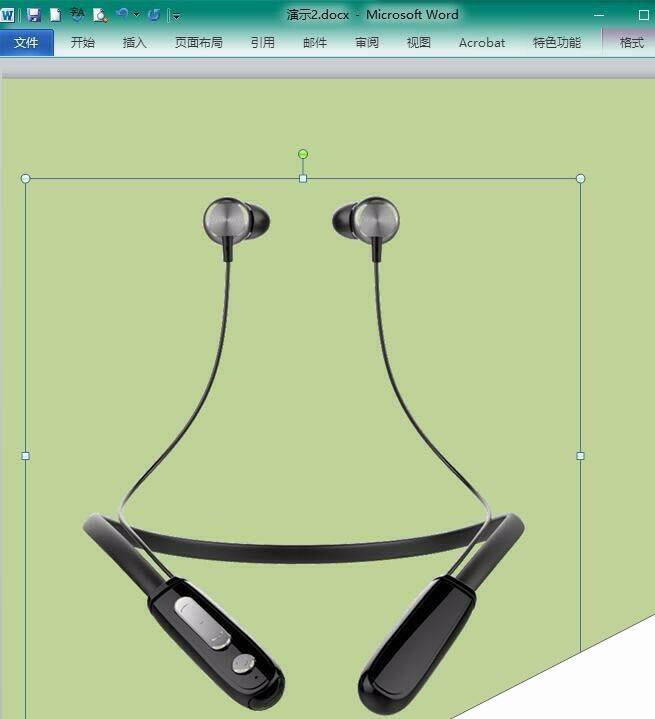Open the 页面布局 (Page Layout) tab
This screenshot has height=719, width=655.
(x=199, y=43)
